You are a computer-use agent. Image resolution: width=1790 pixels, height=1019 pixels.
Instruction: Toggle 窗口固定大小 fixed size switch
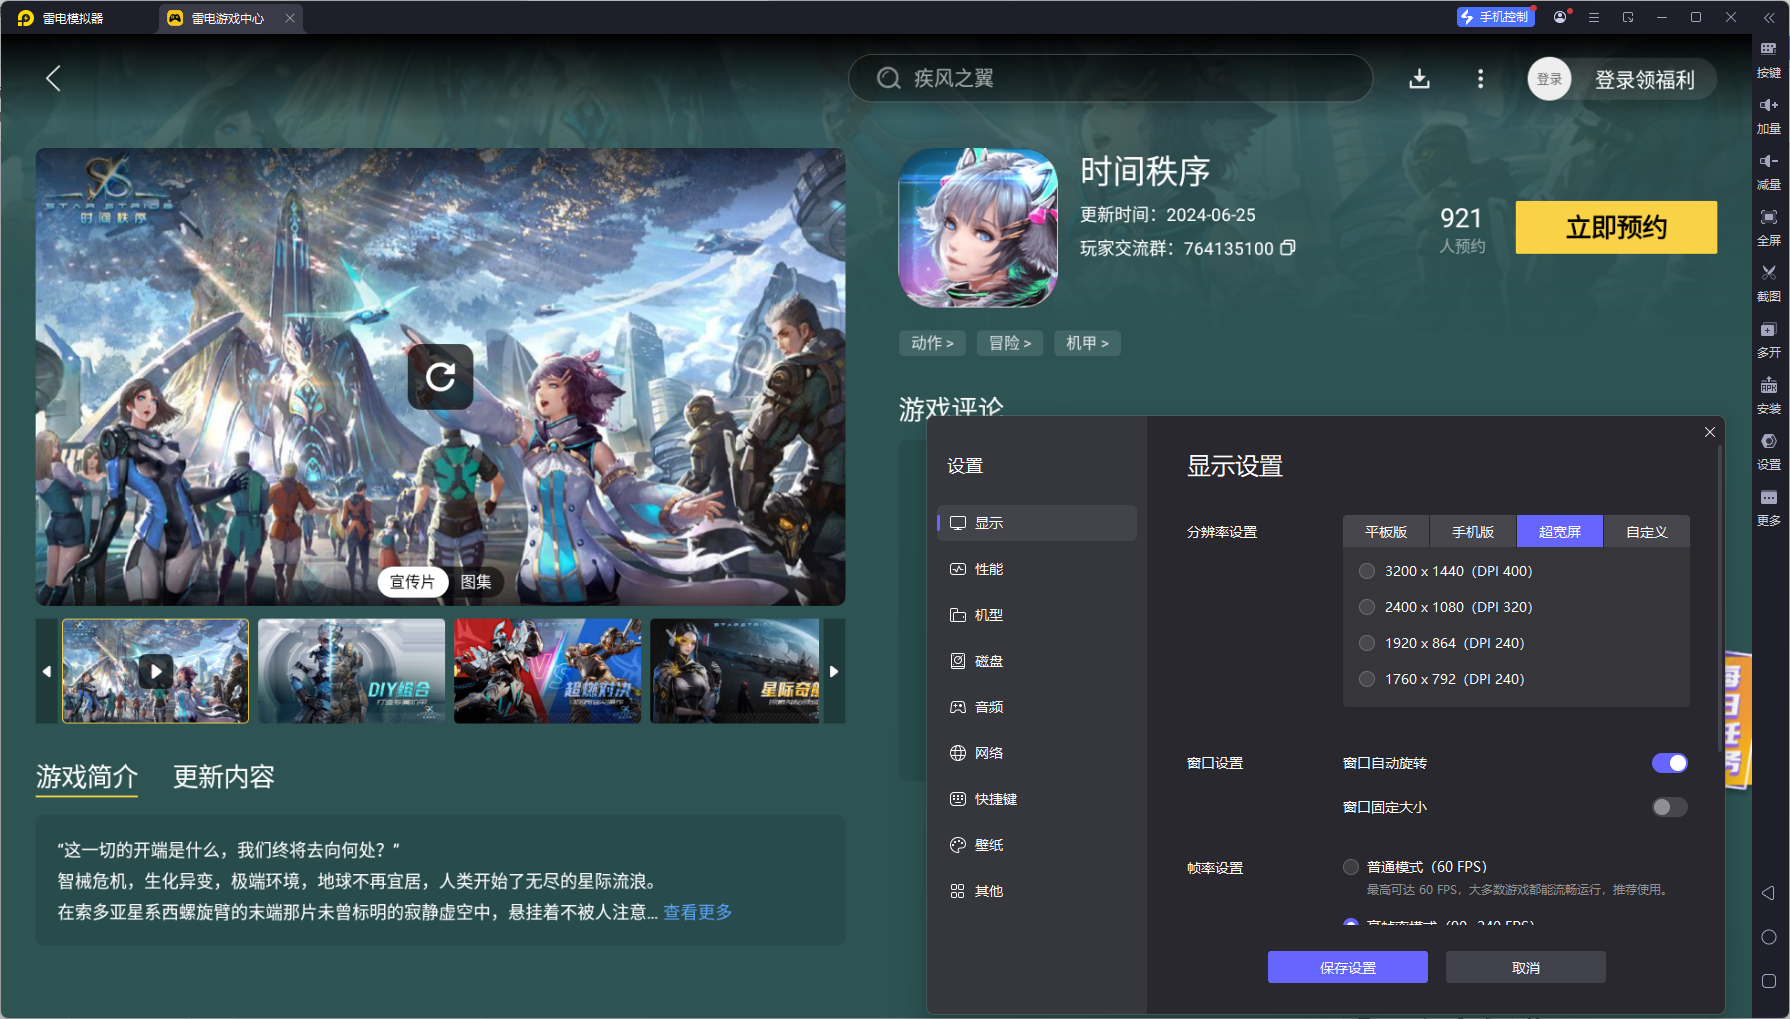tap(1669, 807)
